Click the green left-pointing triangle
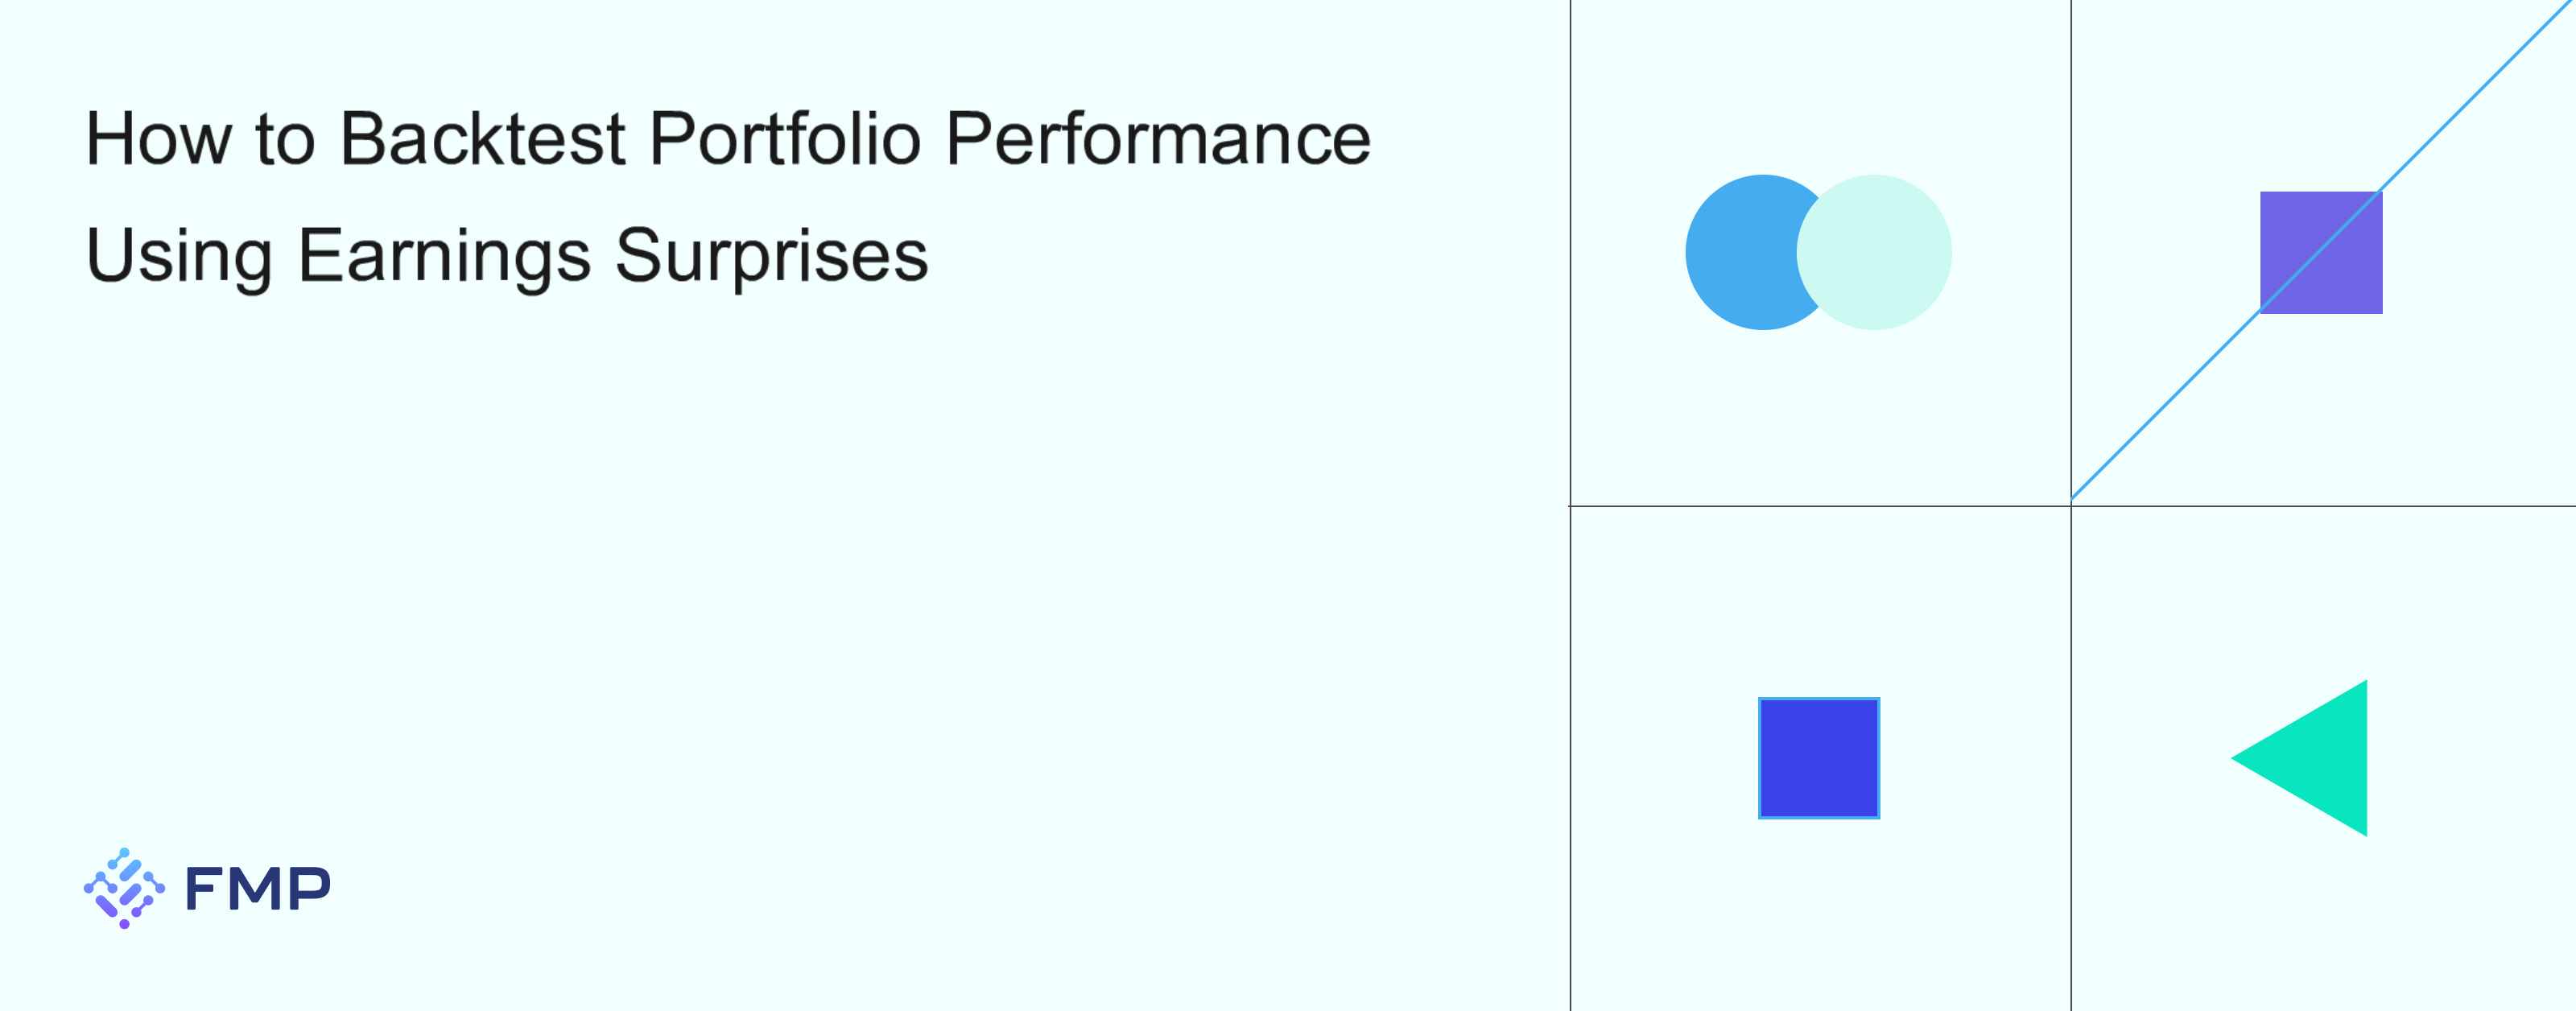 click(2318, 758)
